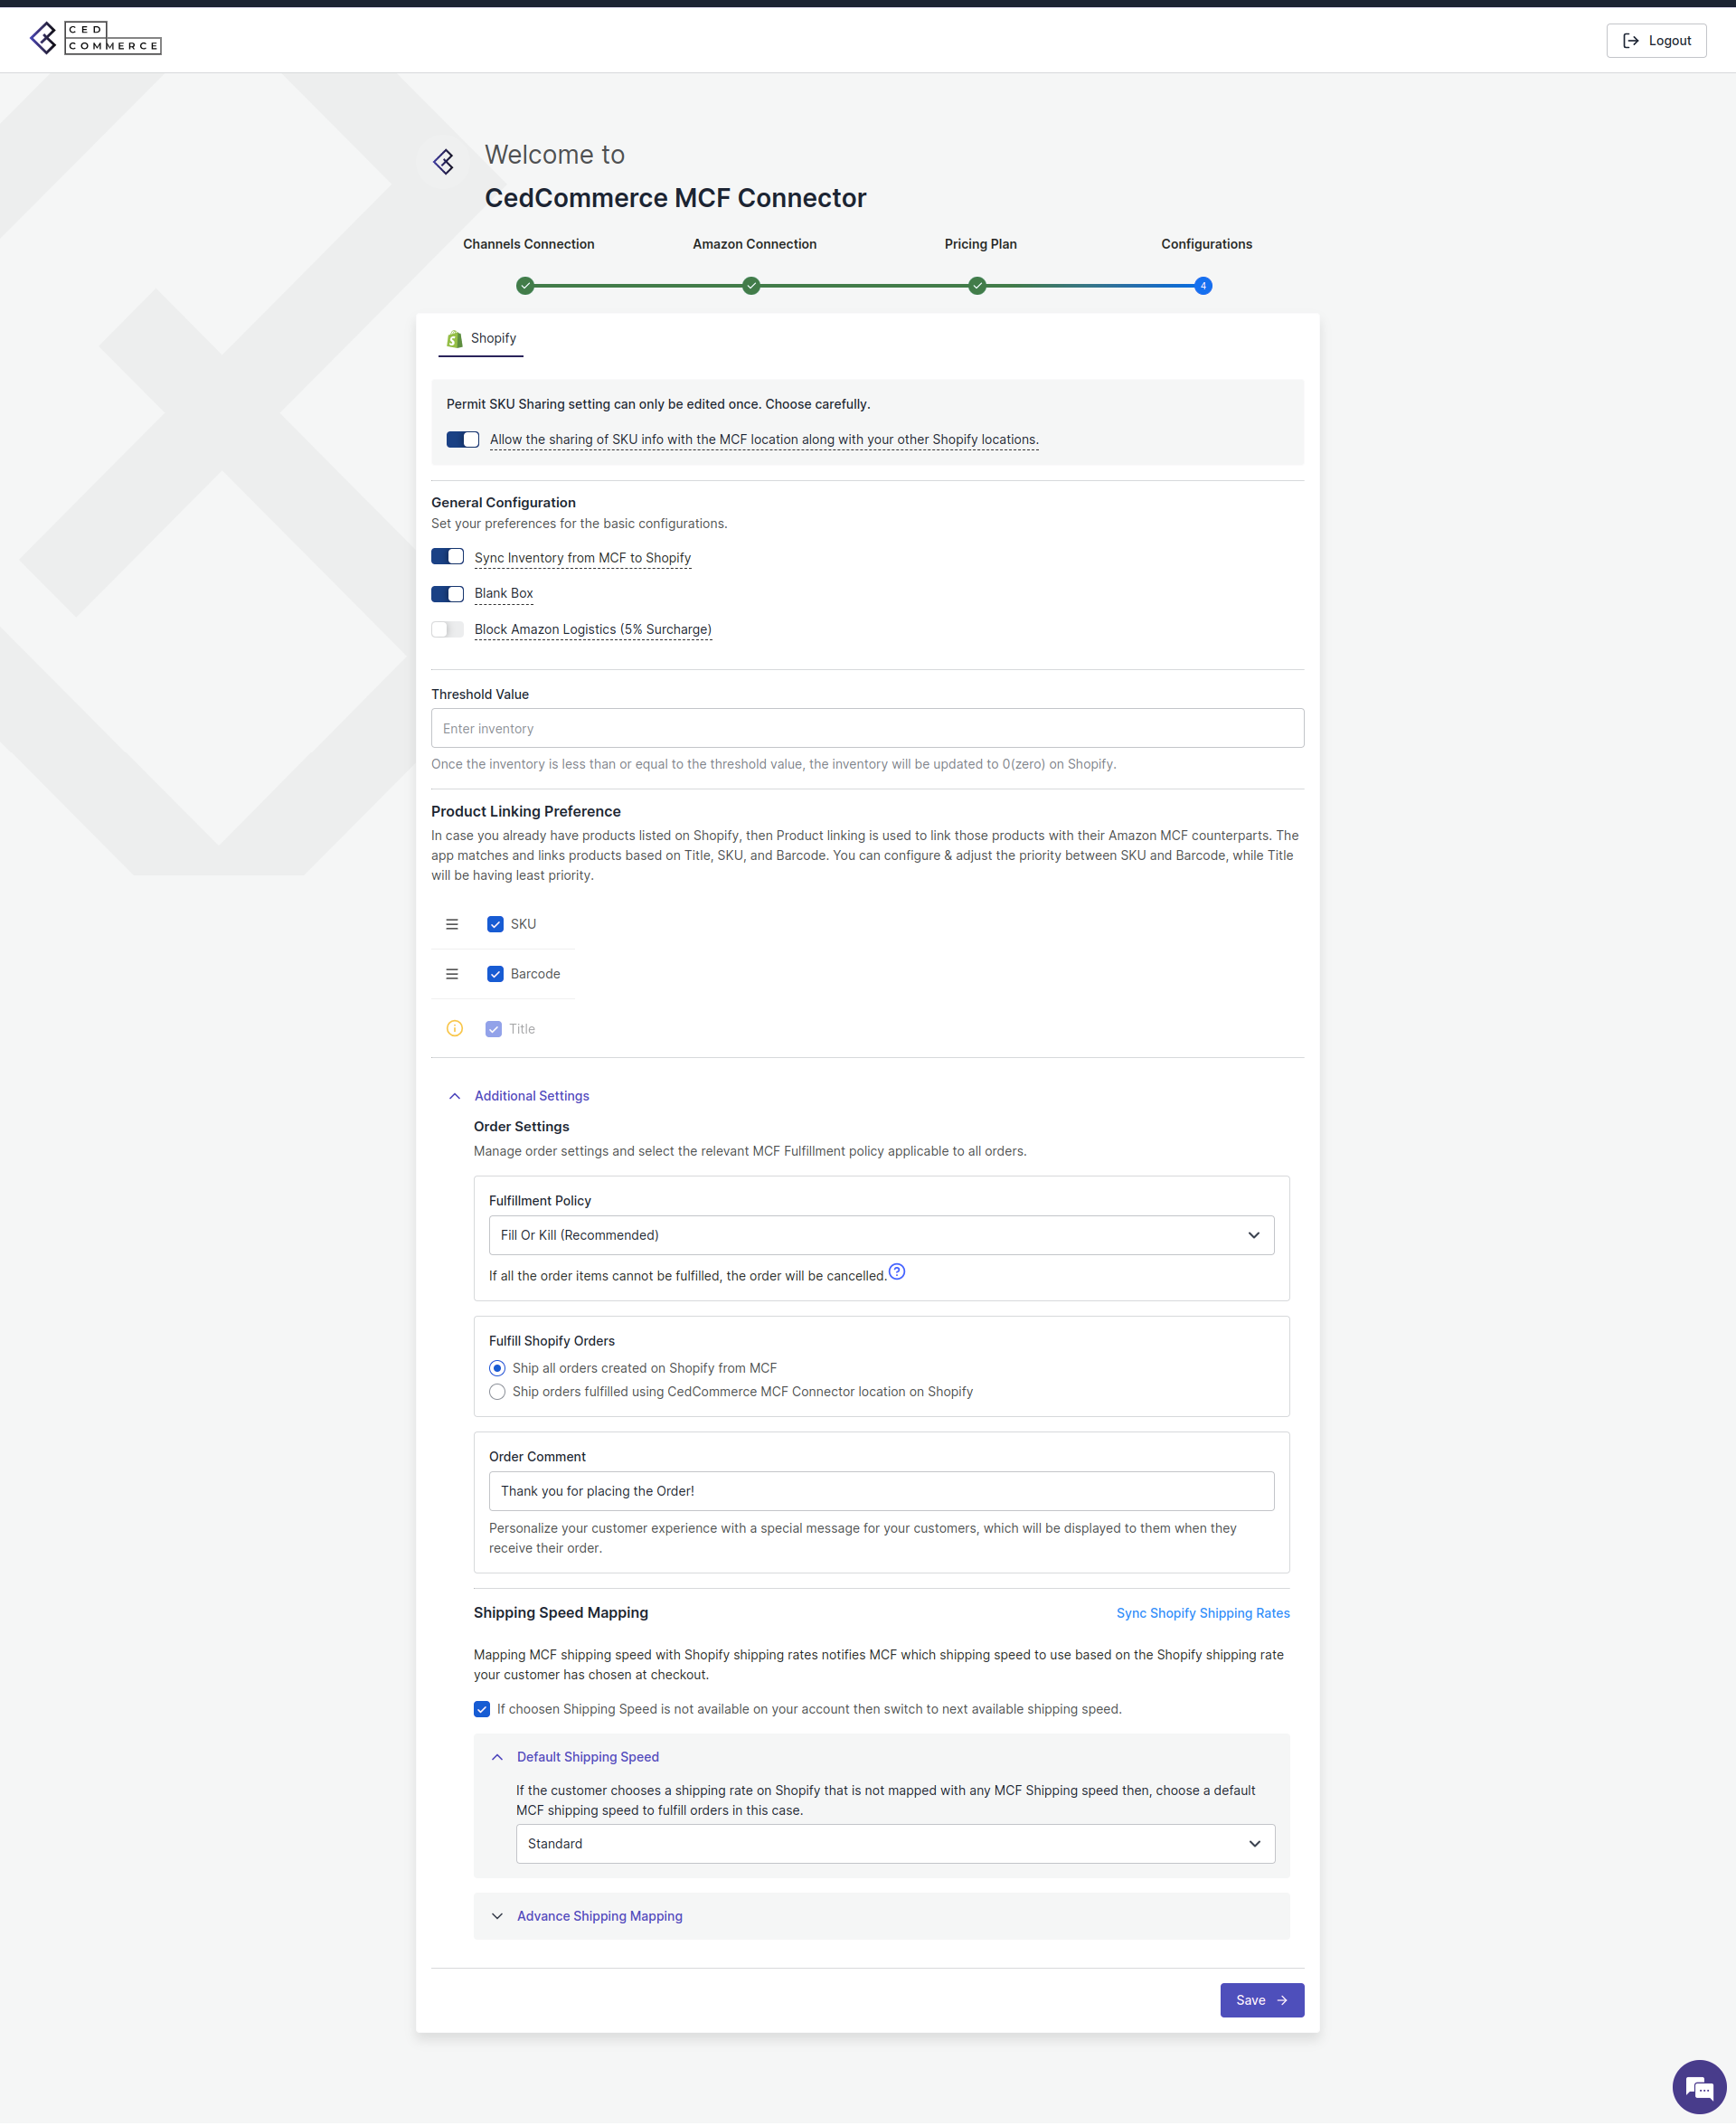
Task: Select Ship orders fulfilled using connector location
Action: pyautogui.click(x=497, y=1393)
